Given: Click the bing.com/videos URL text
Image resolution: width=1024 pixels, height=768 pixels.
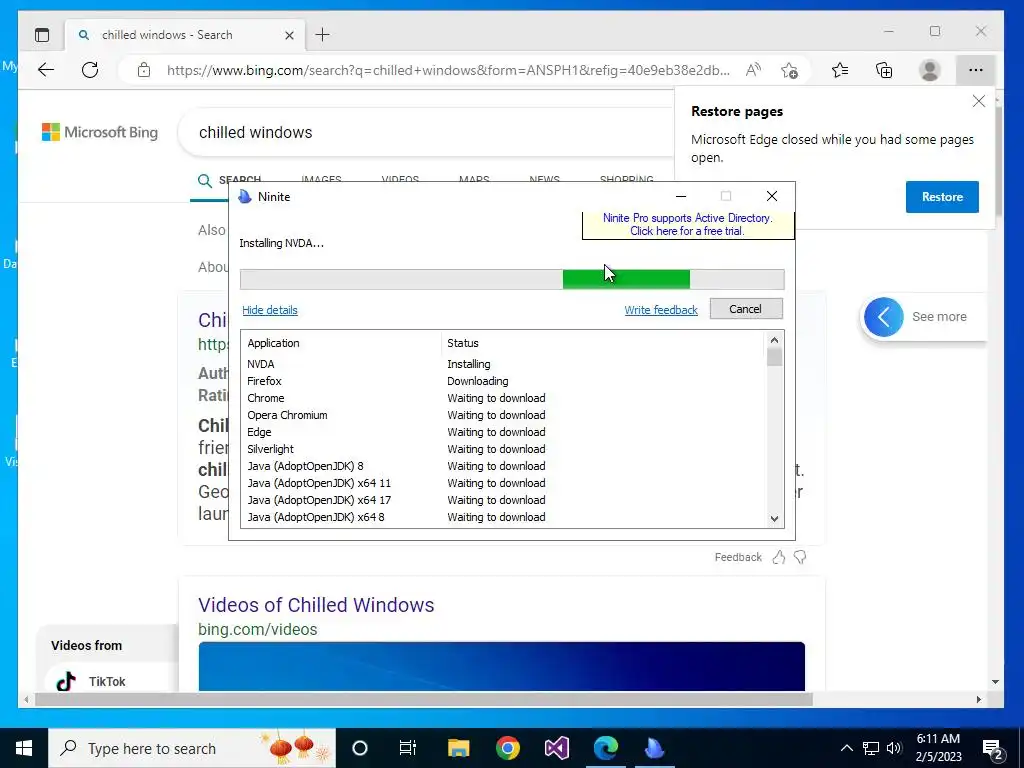Looking at the screenshot, I should tap(258, 630).
